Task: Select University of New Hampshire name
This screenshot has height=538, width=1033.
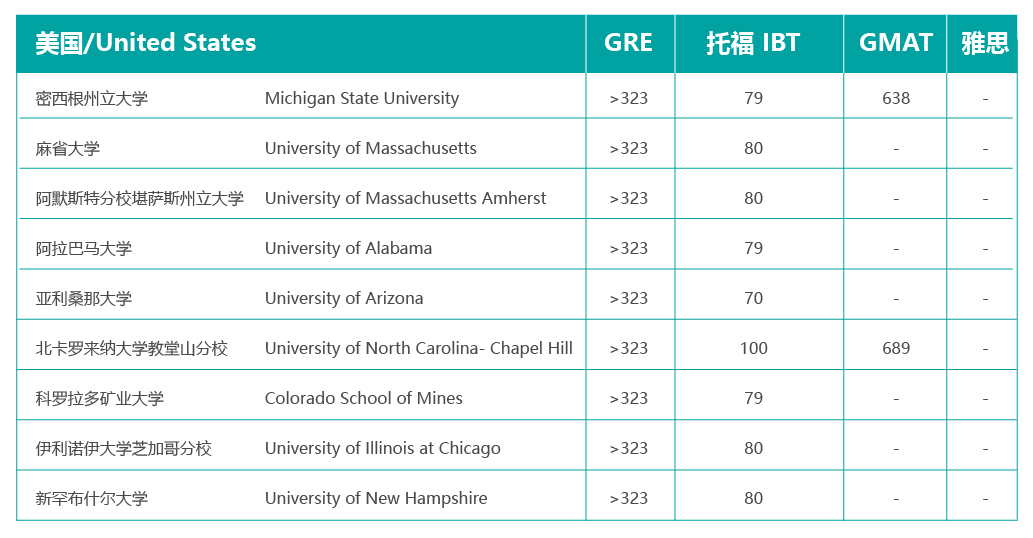Action: coord(376,498)
